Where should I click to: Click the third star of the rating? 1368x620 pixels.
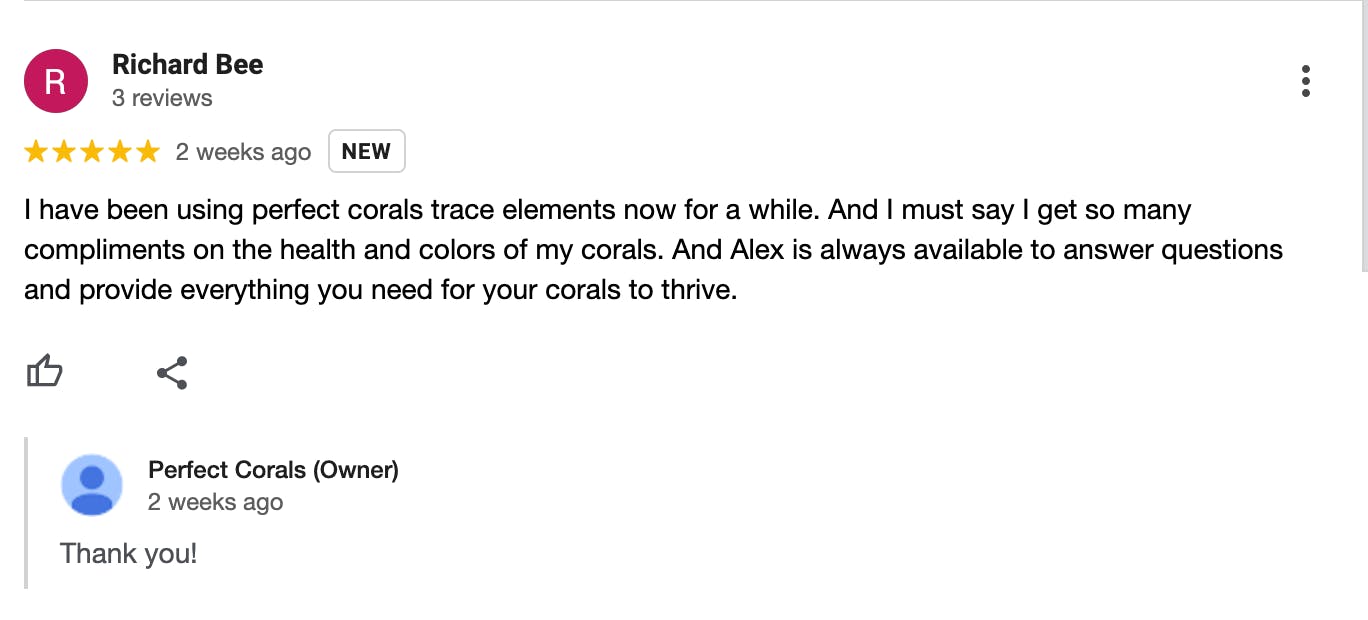click(92, 152)
